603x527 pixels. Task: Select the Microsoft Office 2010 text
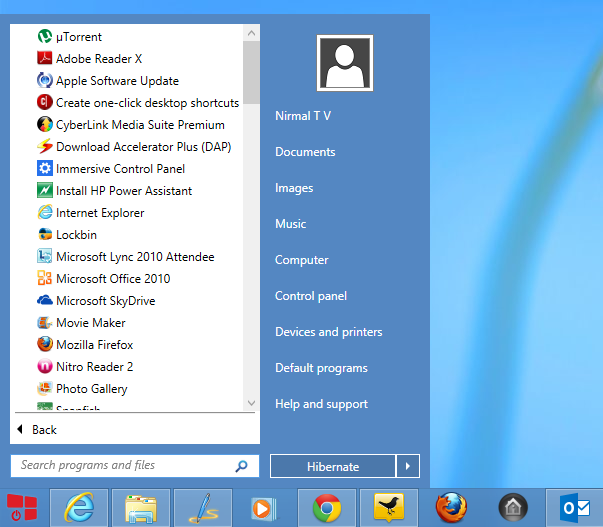point(113,279)
